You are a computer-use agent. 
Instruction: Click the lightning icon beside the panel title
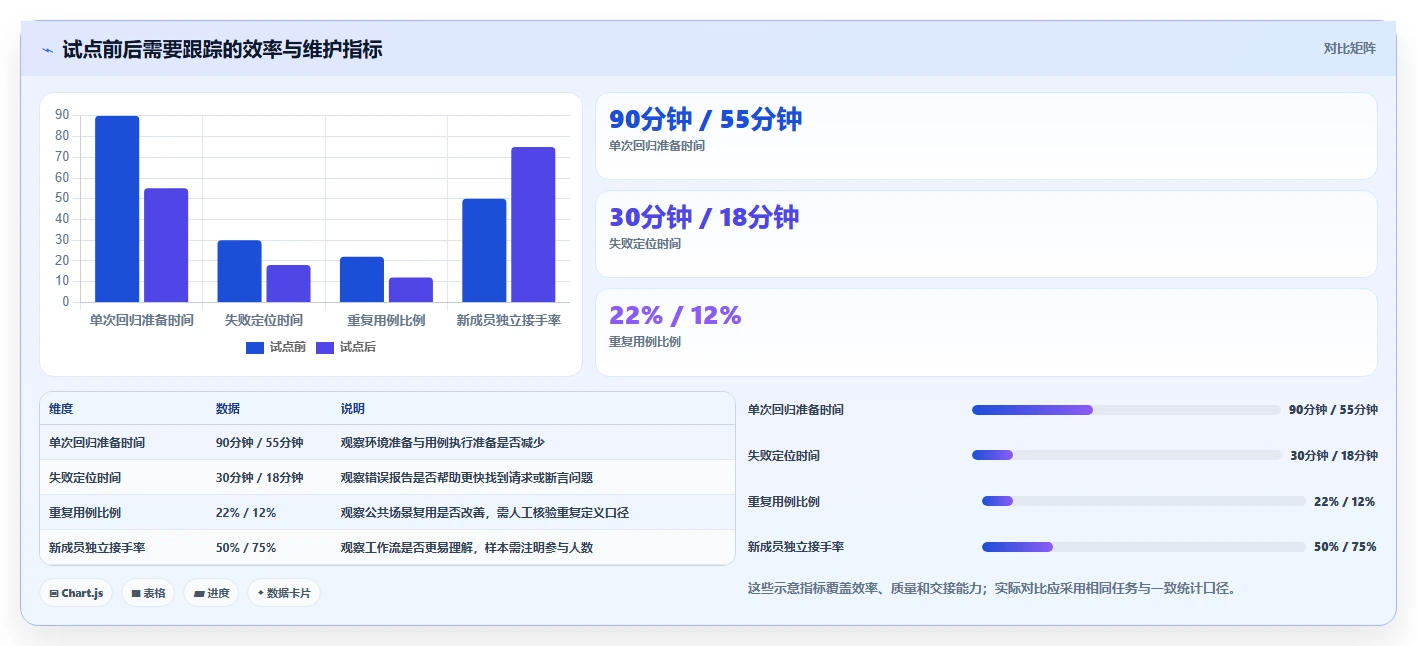tap(47, 49)
